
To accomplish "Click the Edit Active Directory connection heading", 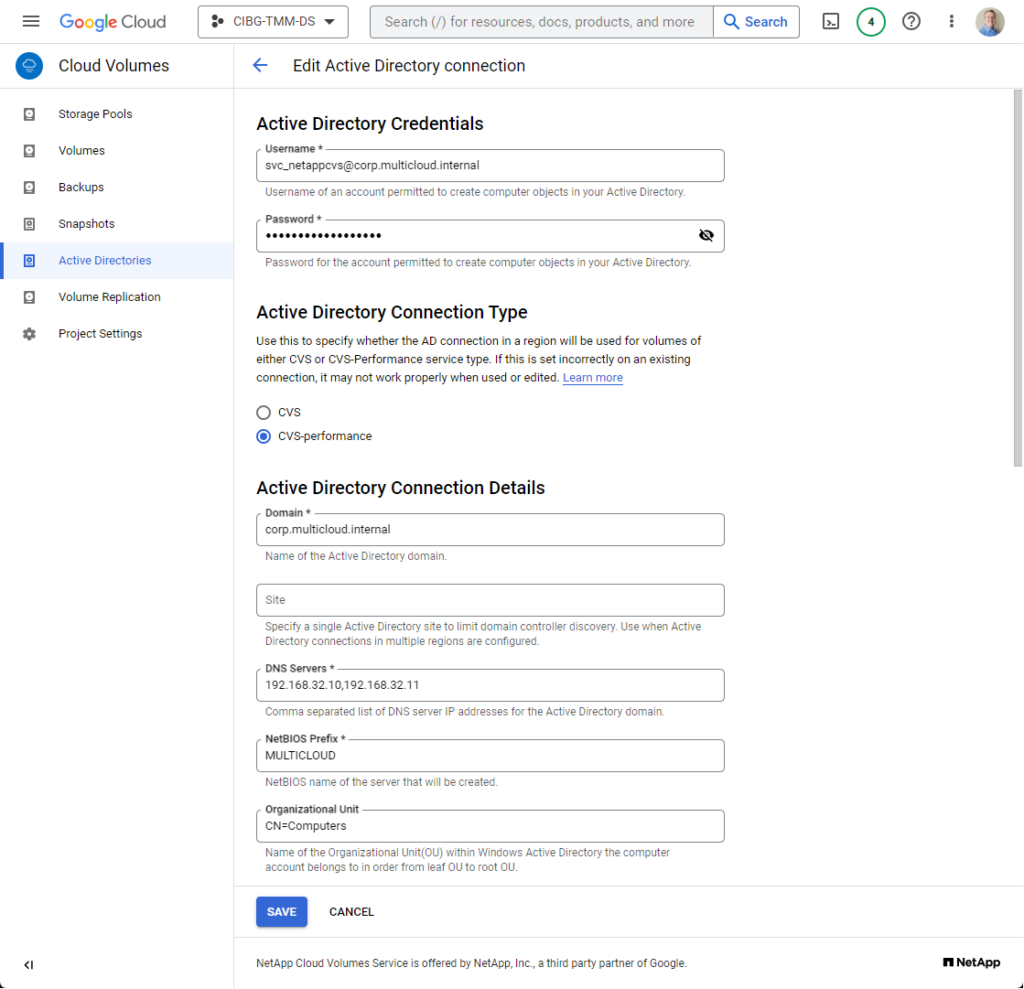I will pos(409,65).
